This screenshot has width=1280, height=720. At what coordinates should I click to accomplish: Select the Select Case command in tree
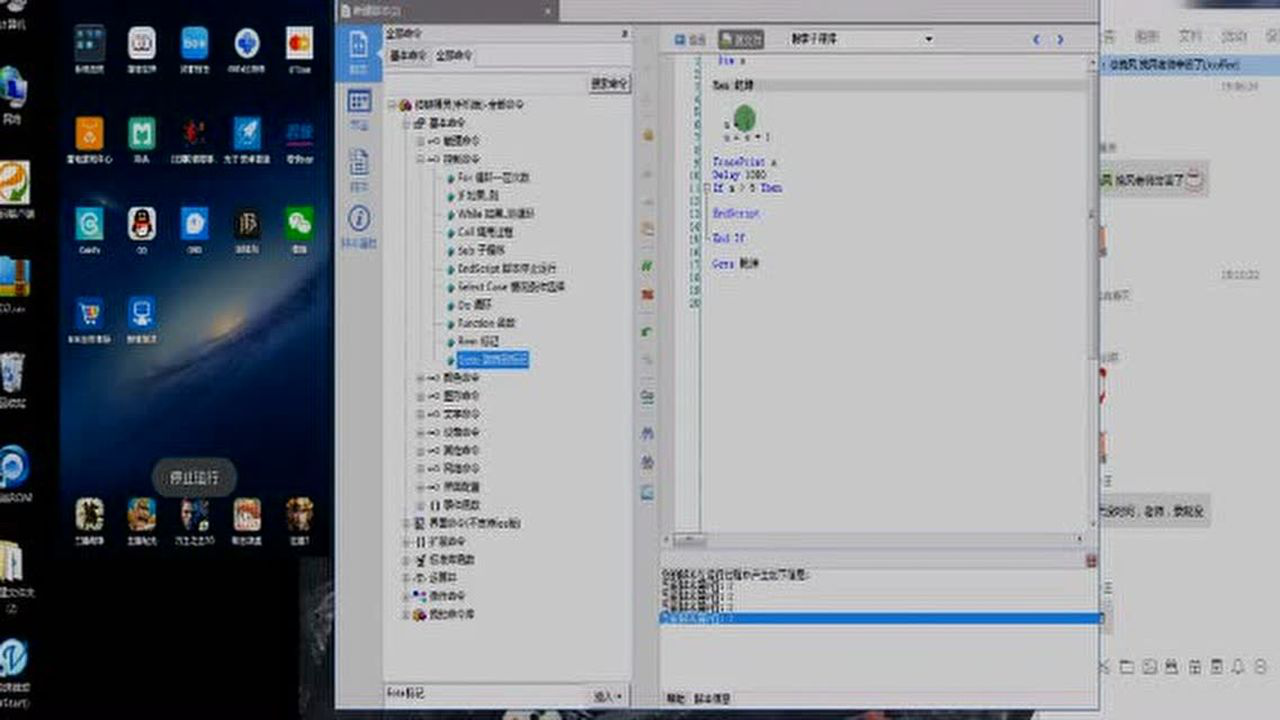[x=511, y=287]
